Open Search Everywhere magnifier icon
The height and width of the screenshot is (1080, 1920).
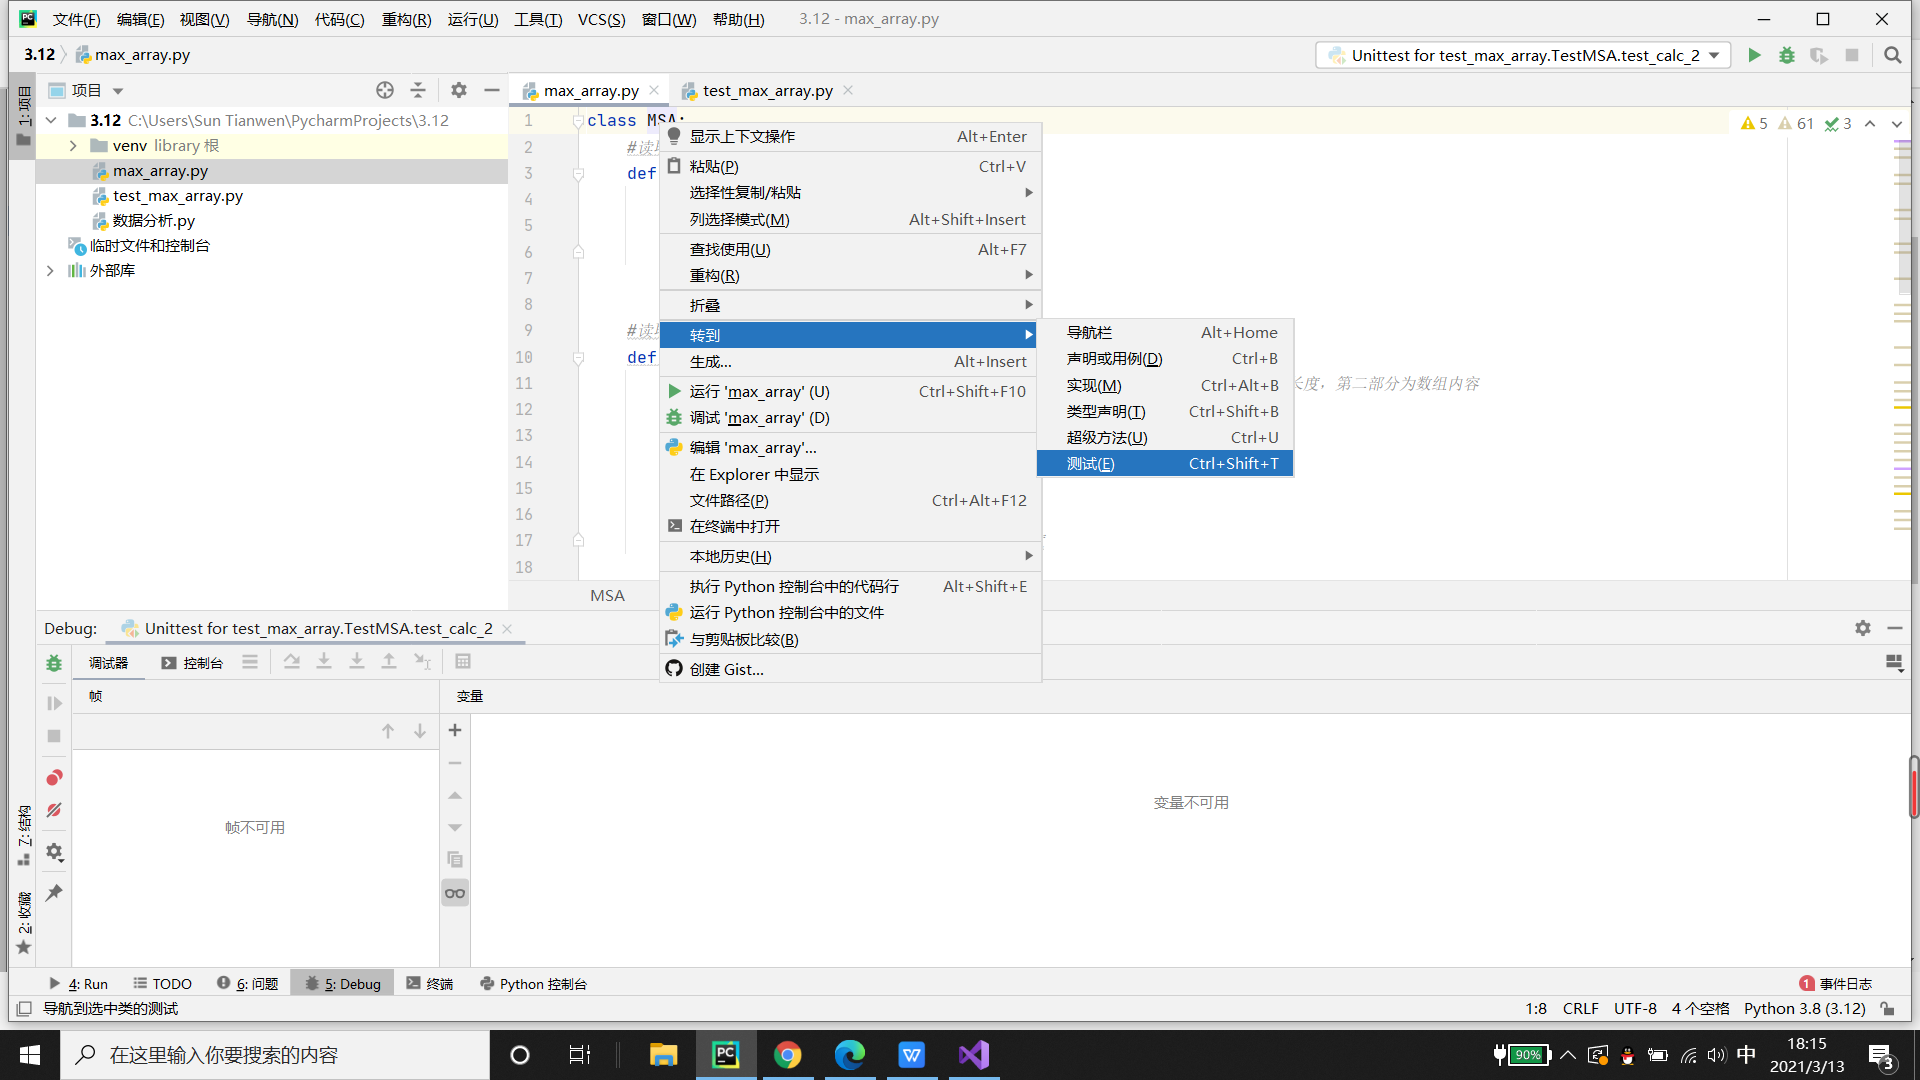point(1892,56)
